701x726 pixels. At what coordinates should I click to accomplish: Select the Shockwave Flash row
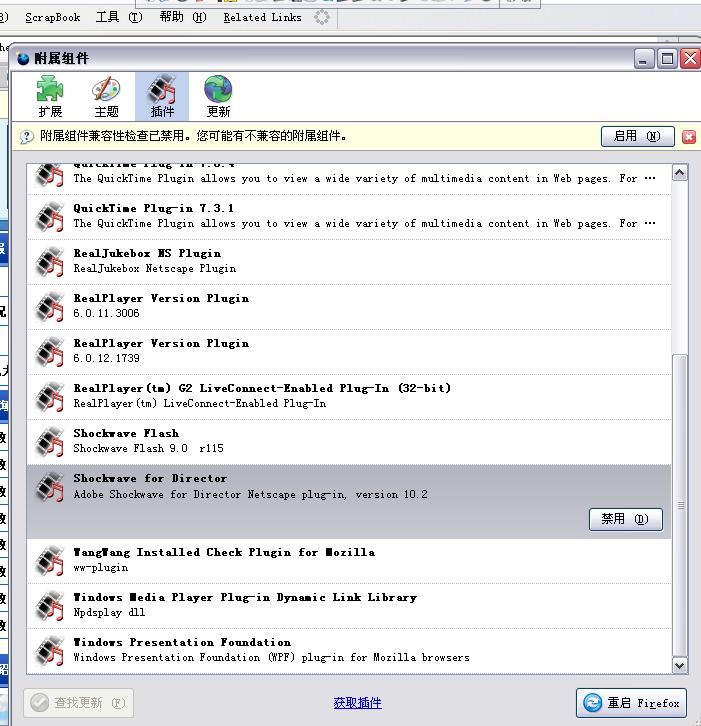349,441
